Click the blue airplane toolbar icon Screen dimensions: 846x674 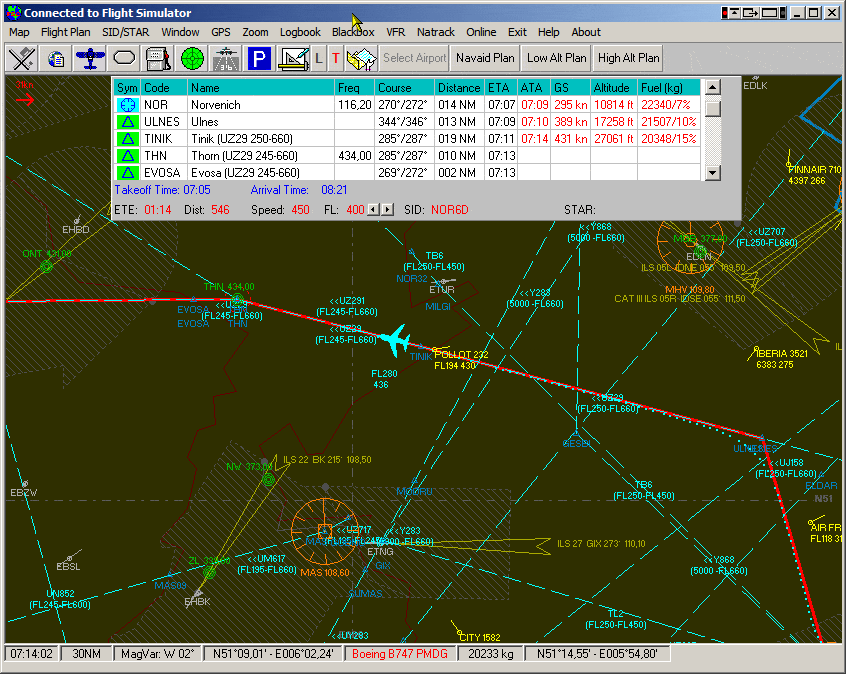[x=91, y=58]
